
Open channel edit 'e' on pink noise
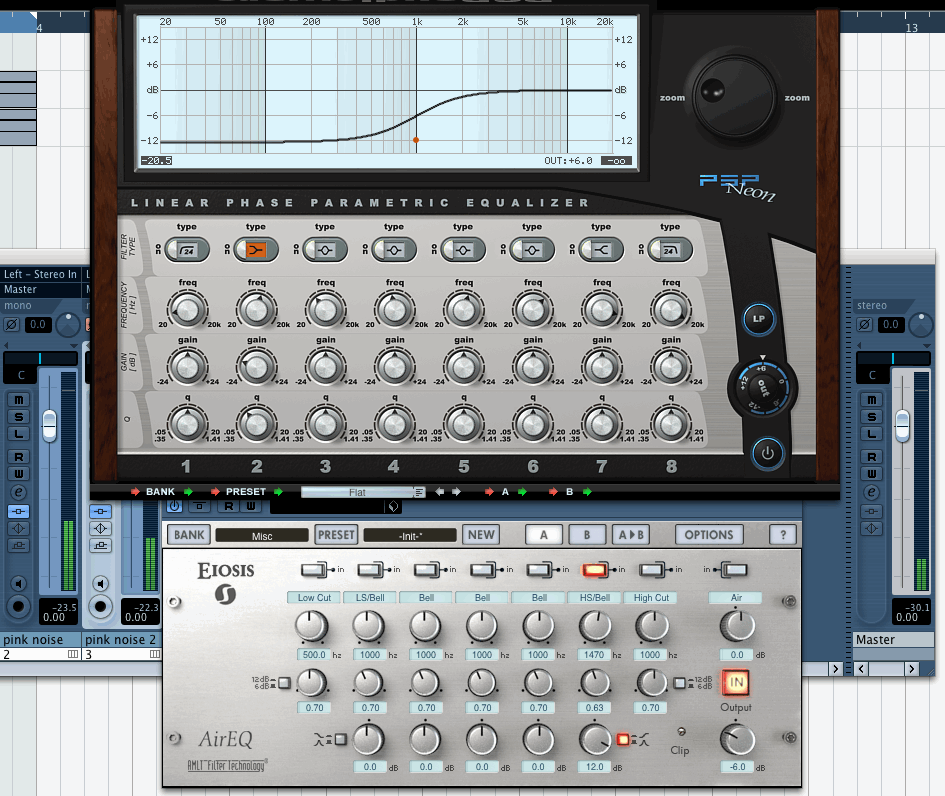coord(18,492)
